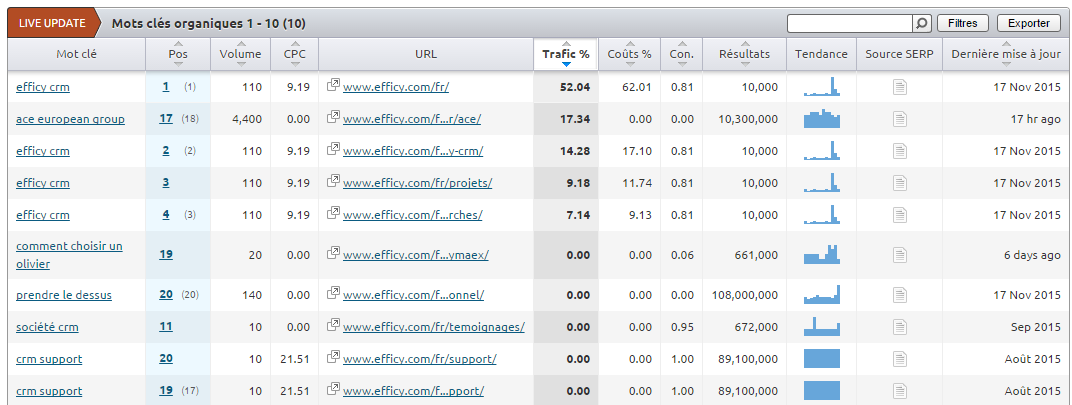Open the Filtres button
This screenshot has width=1072, height=405.
[x=963, y=23]
